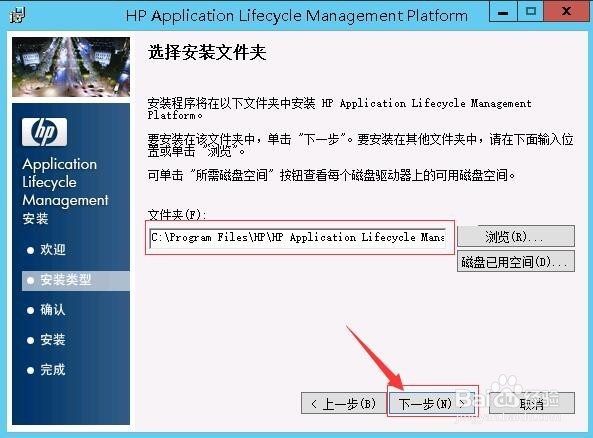Close the installer window
This screenshot has width=593, height=438.
click(566, 12)
